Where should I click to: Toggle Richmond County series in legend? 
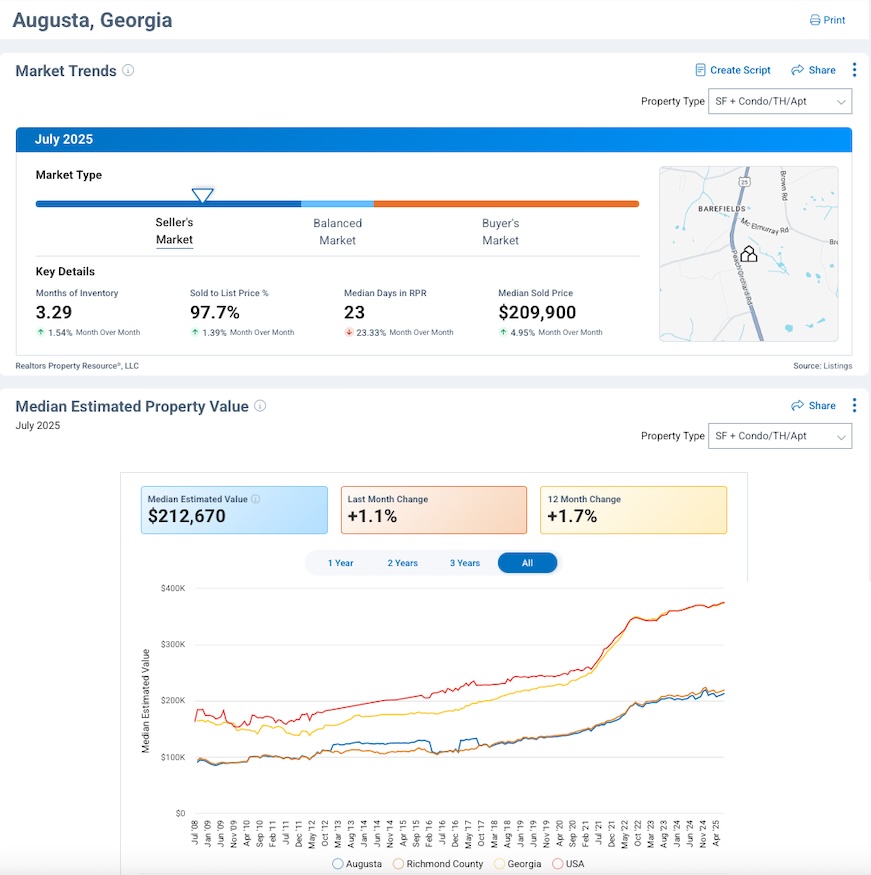click(438, 864)
